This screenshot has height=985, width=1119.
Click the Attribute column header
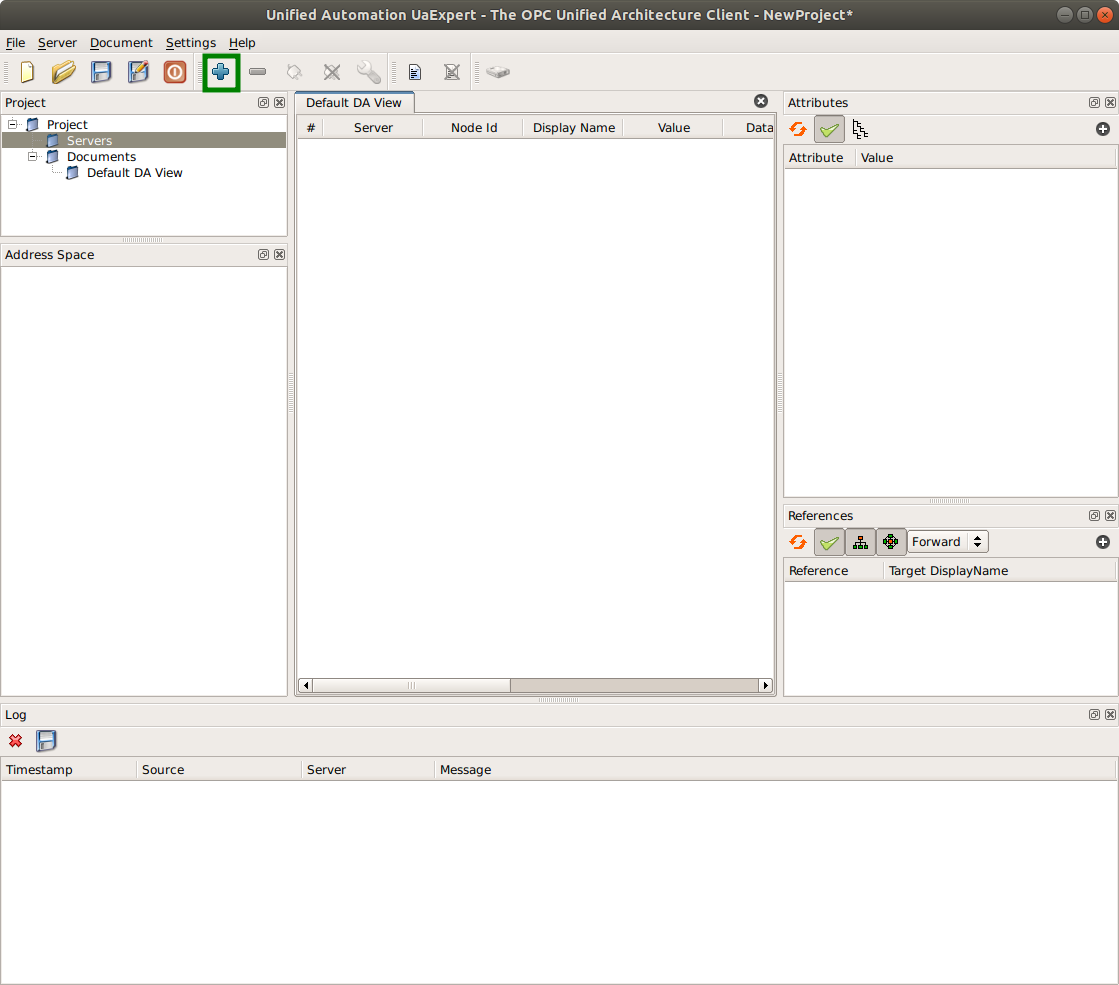pos(819,158)
